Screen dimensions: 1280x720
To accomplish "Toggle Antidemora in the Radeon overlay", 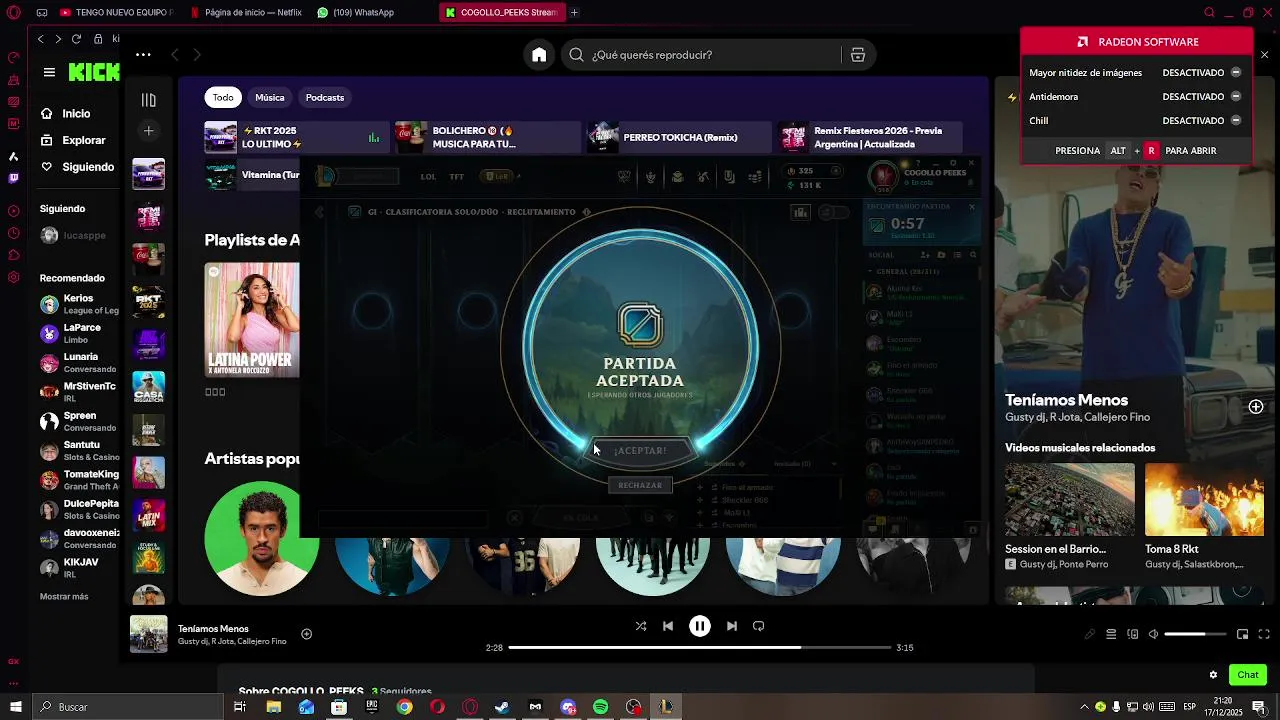I will (x=1236, y=97).
